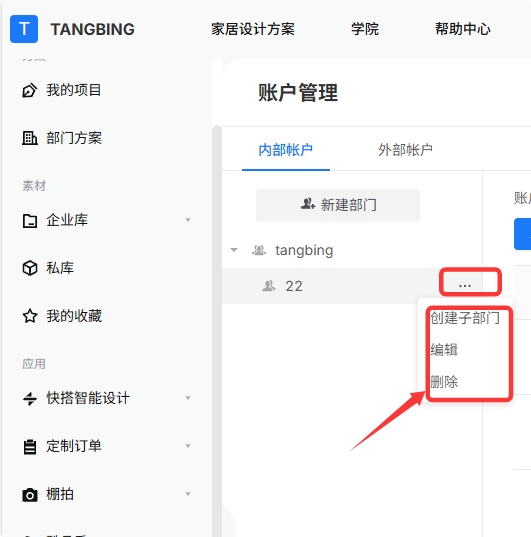
Task: Open 我的项目 via its pencil icon
Action: [x=29, y=90]
